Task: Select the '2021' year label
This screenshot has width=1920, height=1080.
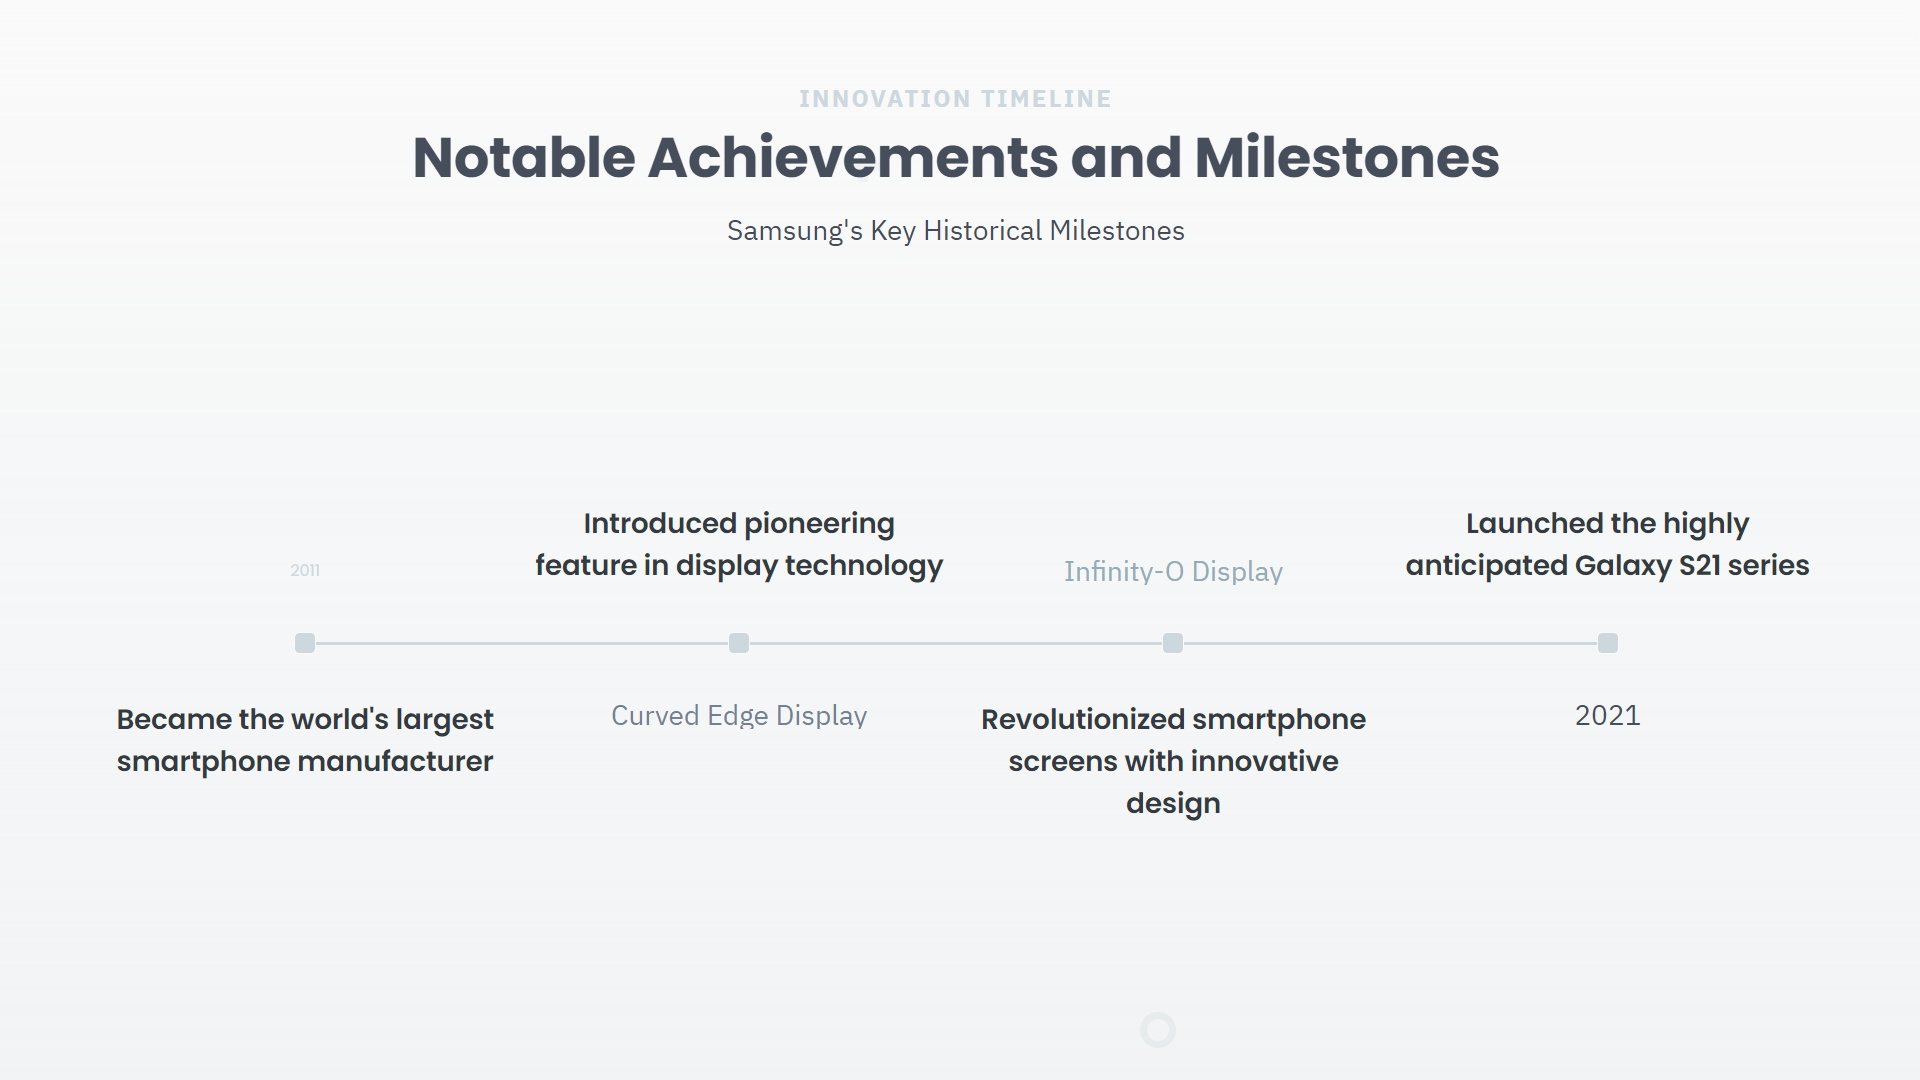Action: click(1608, 716)
